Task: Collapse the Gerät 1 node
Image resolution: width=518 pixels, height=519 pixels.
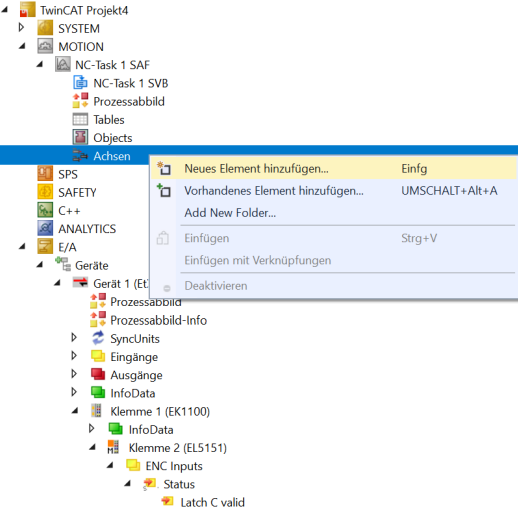Action: [x=57, y=283]
